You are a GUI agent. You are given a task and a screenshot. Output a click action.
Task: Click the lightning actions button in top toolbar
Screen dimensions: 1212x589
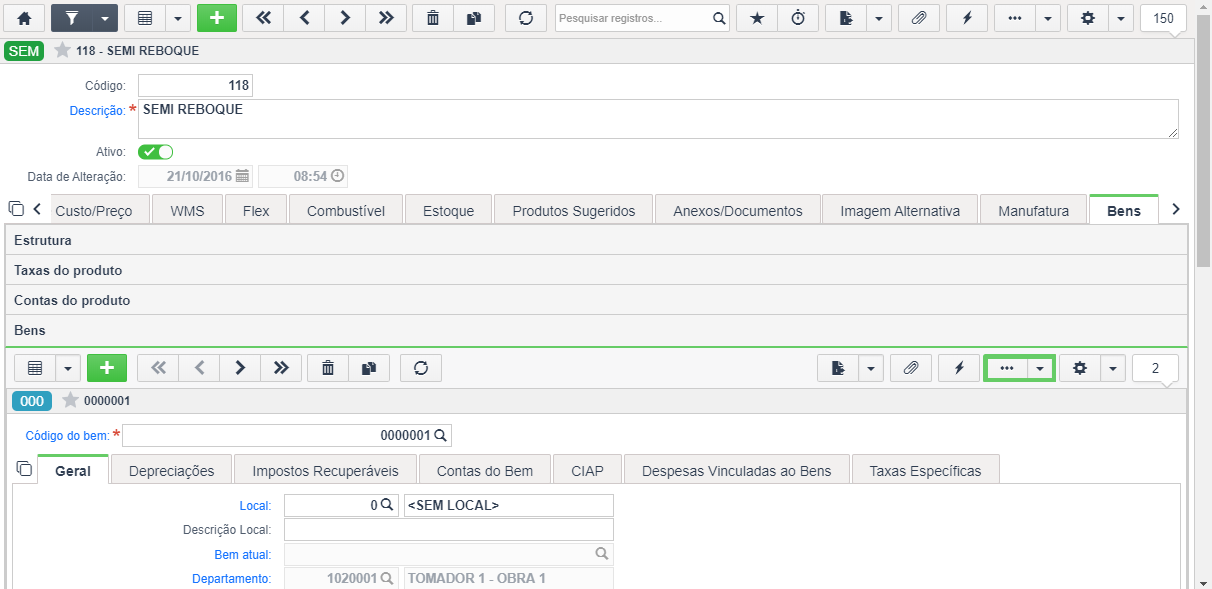967,18
